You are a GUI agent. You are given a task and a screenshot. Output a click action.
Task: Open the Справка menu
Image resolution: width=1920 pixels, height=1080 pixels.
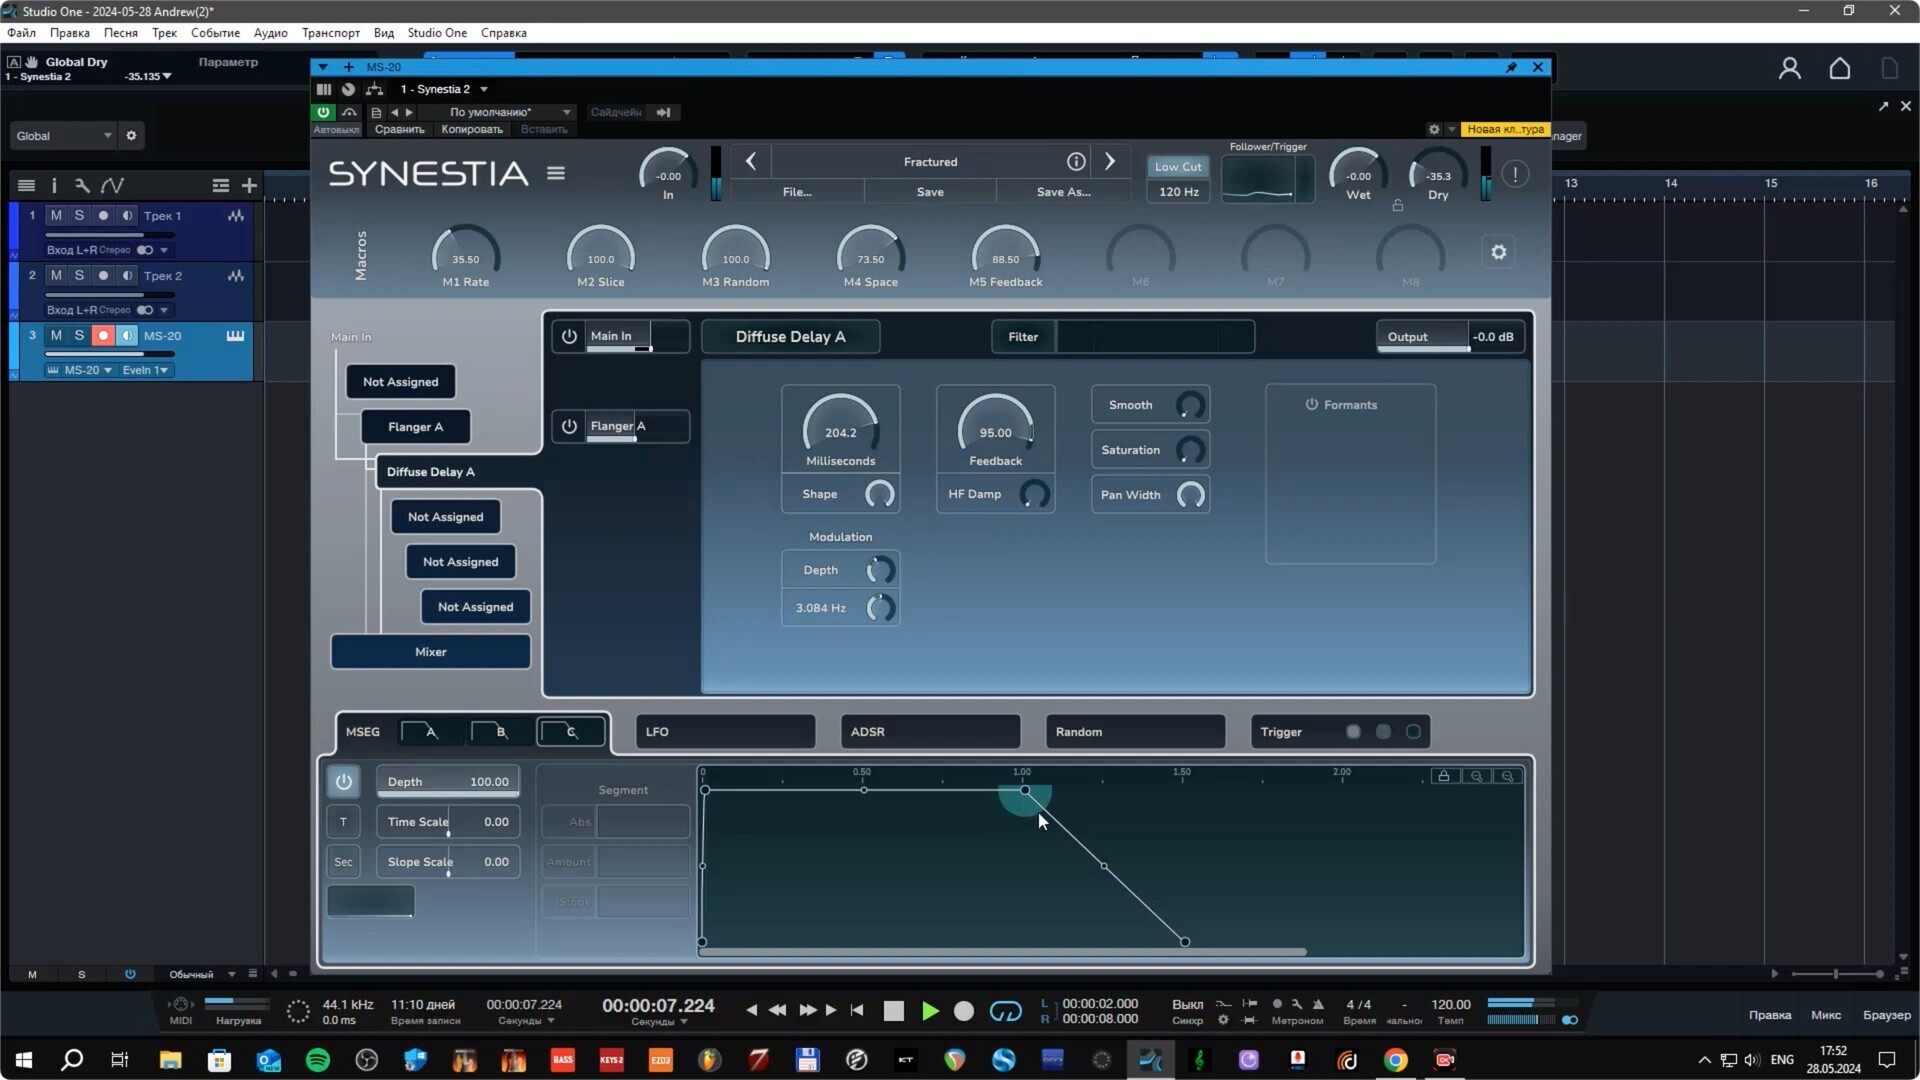click(504, 33)
